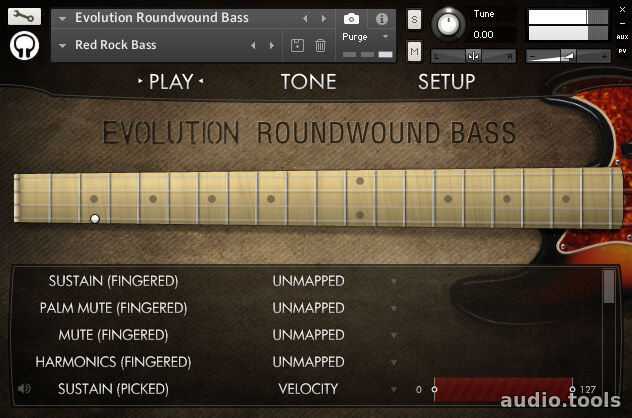This screenshot has width=632, height=418.
Task: Adjust the Tune knob
Action: [448, 24]
